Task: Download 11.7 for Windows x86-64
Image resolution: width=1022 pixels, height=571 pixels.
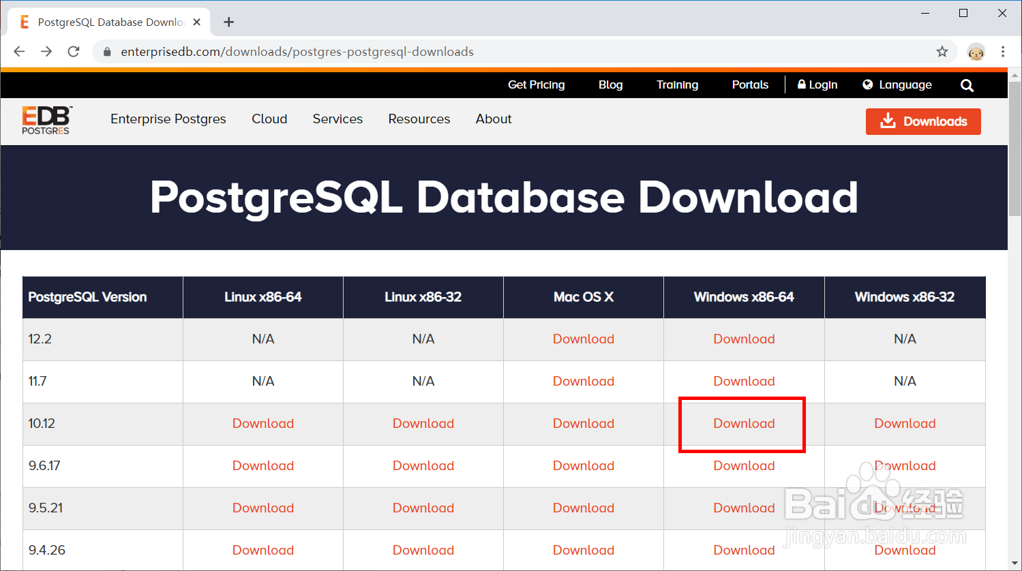Action: click(744, 381)
